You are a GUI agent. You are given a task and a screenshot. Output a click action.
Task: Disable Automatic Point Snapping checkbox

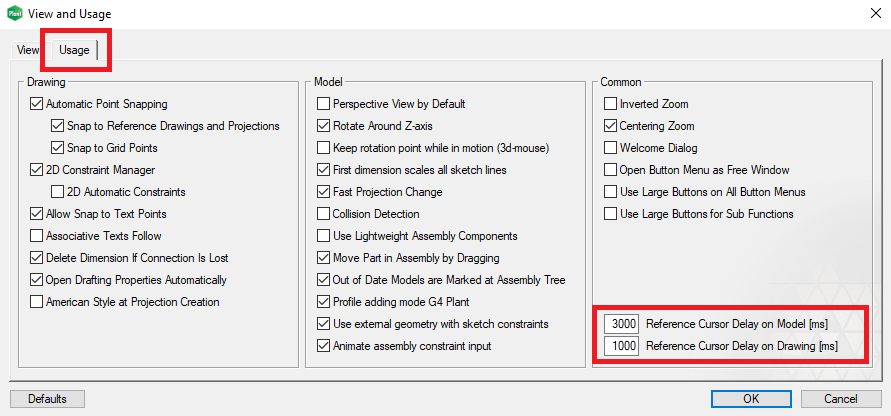click(x=37, y=104)
